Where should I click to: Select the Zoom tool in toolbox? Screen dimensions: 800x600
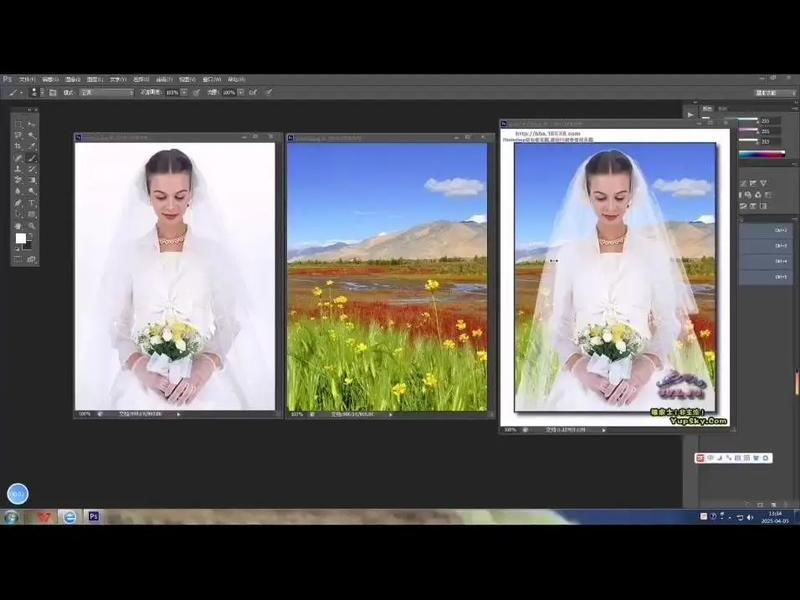point(32,226)
